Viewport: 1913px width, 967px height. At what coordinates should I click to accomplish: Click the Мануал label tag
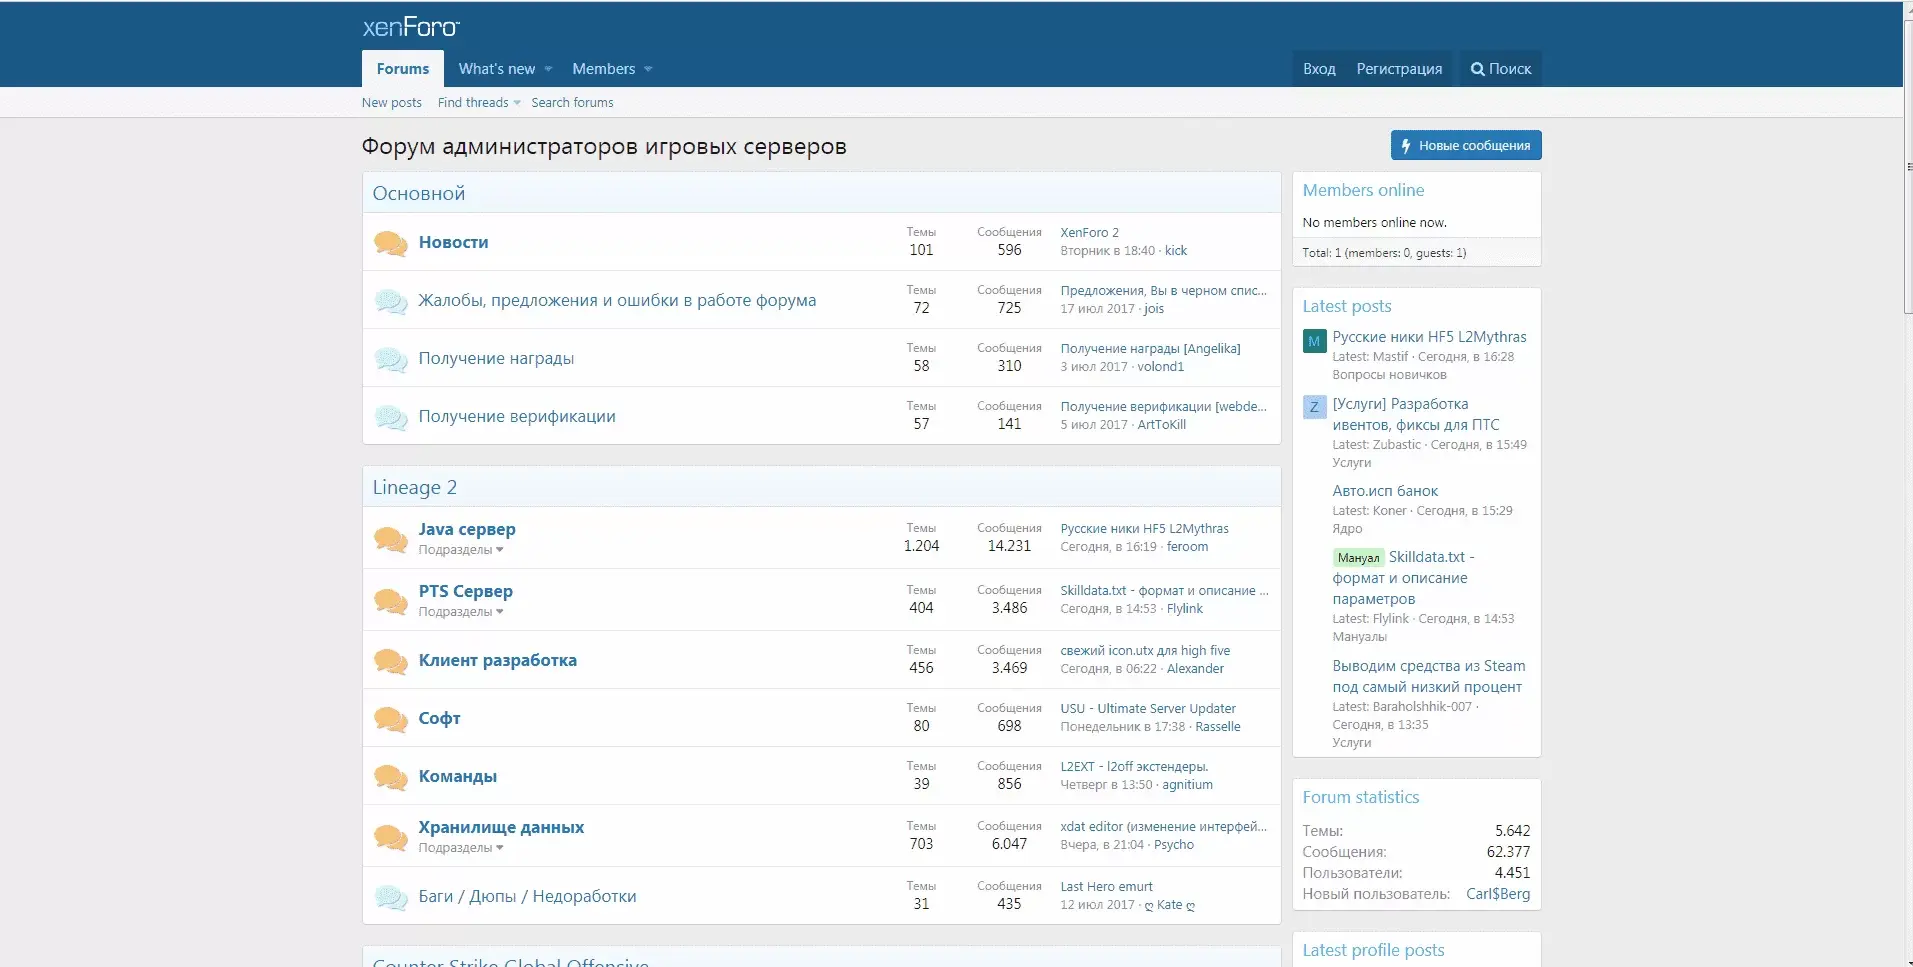(x=1358, y=558)
